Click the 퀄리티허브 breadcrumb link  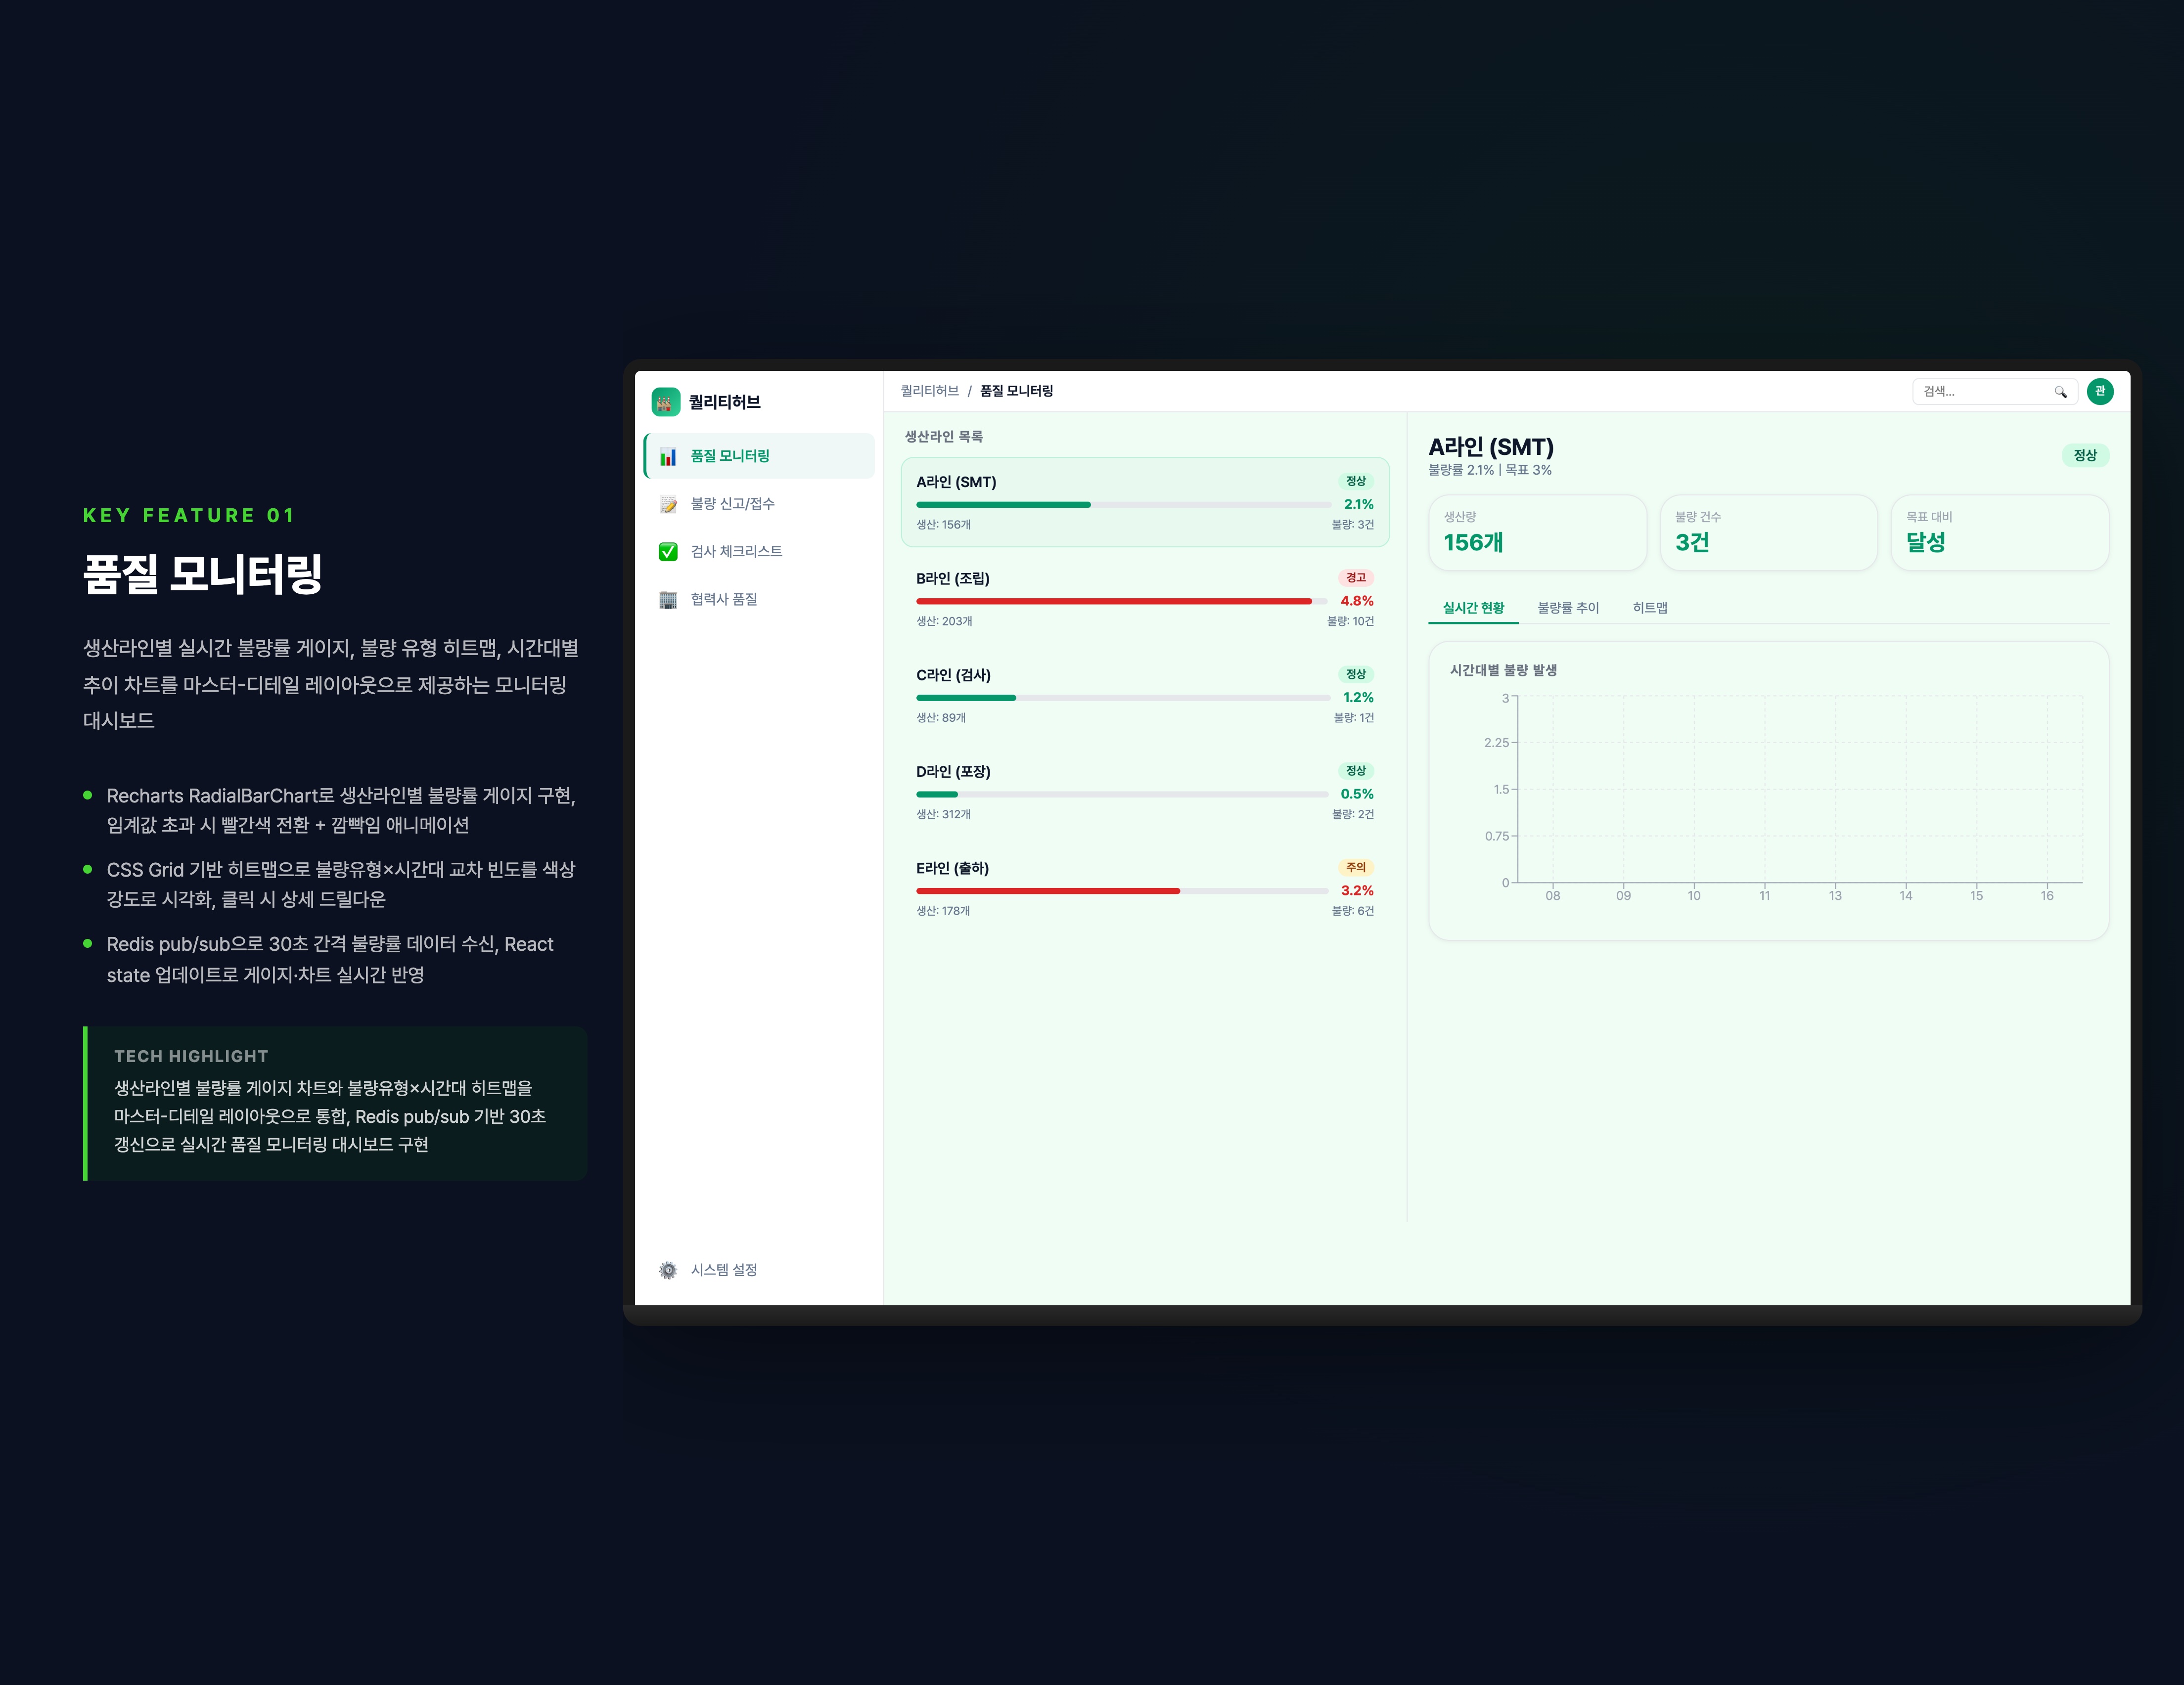929,391
